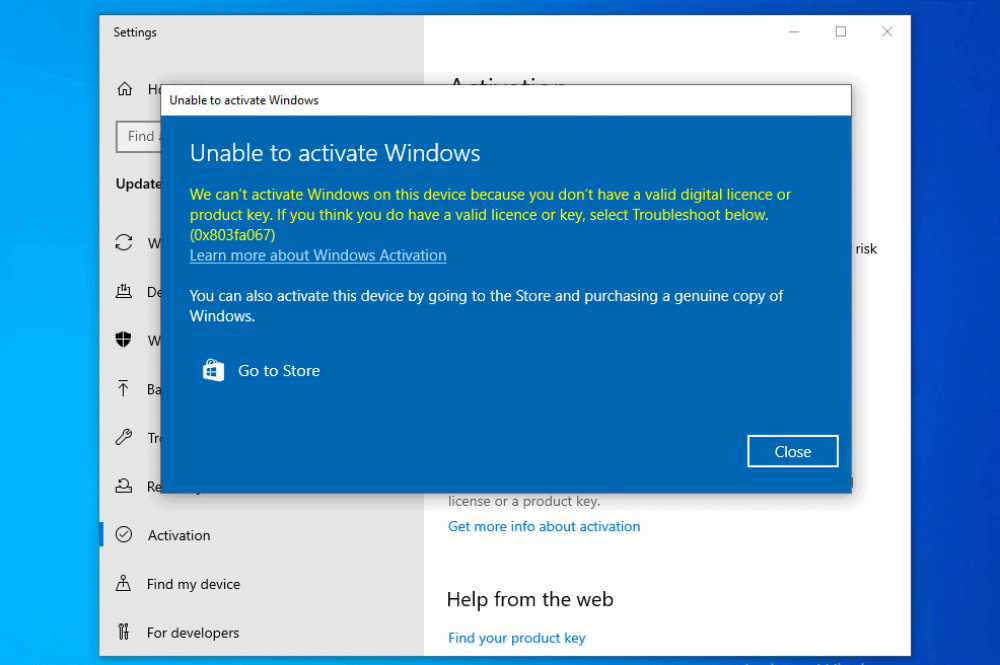The image size is (1000, 665).
Task: Focus the Find a setting search box
Action: coord(139,136)
